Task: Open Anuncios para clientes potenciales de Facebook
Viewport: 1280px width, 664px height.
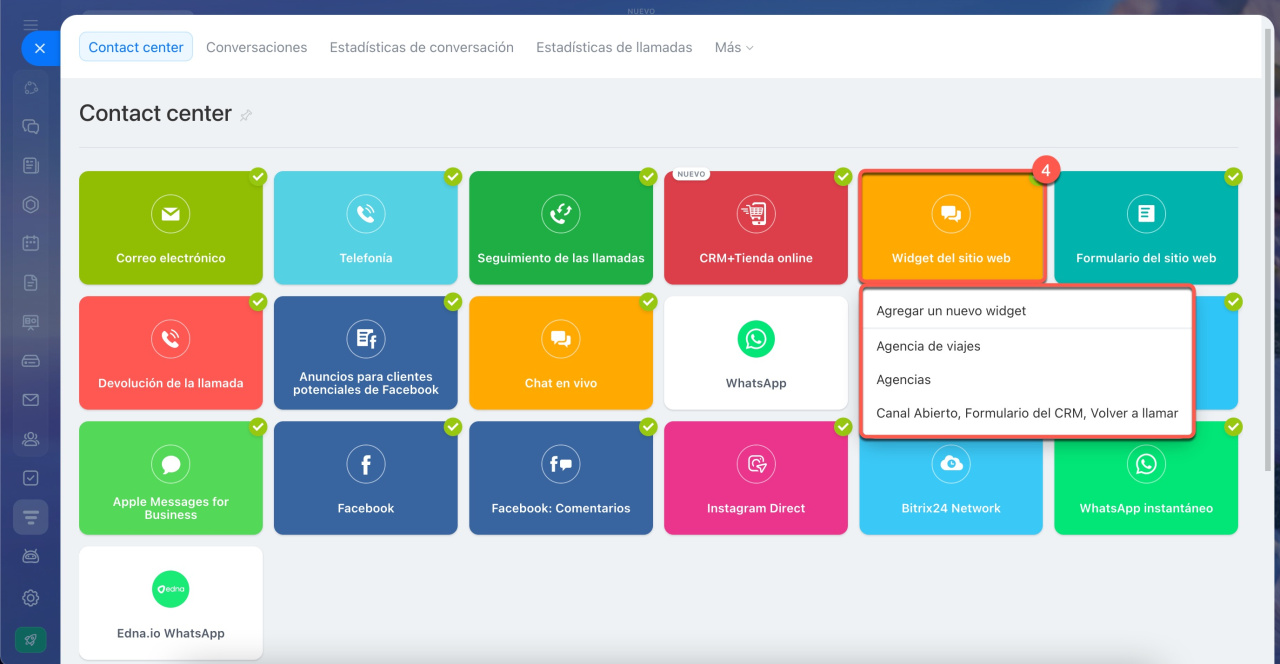Action: pyautogui.click(x=366, y=353)
